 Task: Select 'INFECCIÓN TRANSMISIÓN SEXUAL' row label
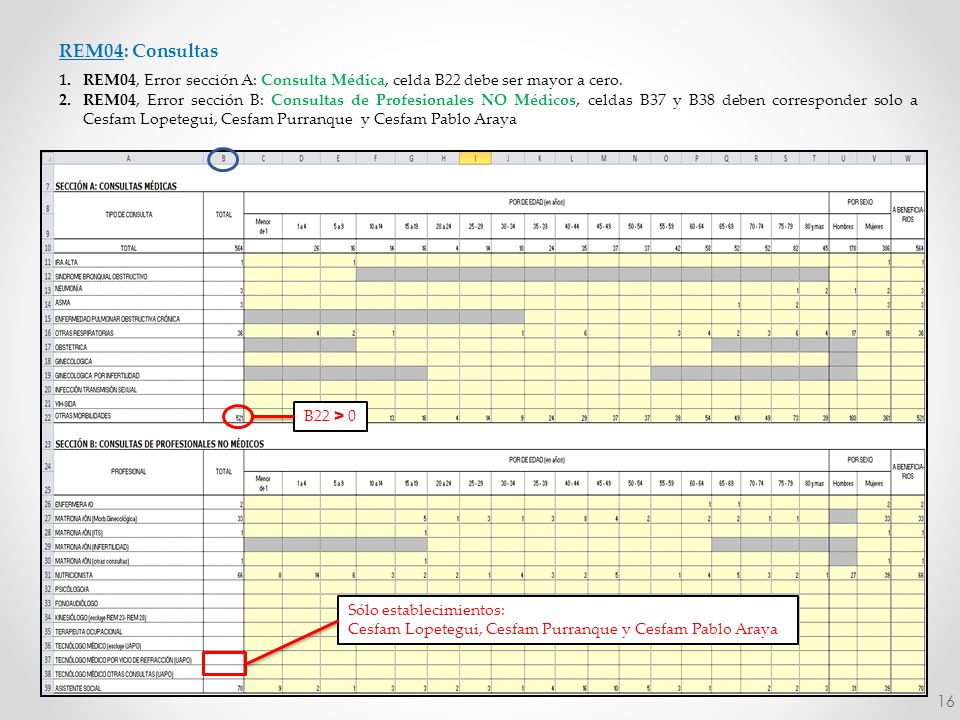[x=96, y=389]
